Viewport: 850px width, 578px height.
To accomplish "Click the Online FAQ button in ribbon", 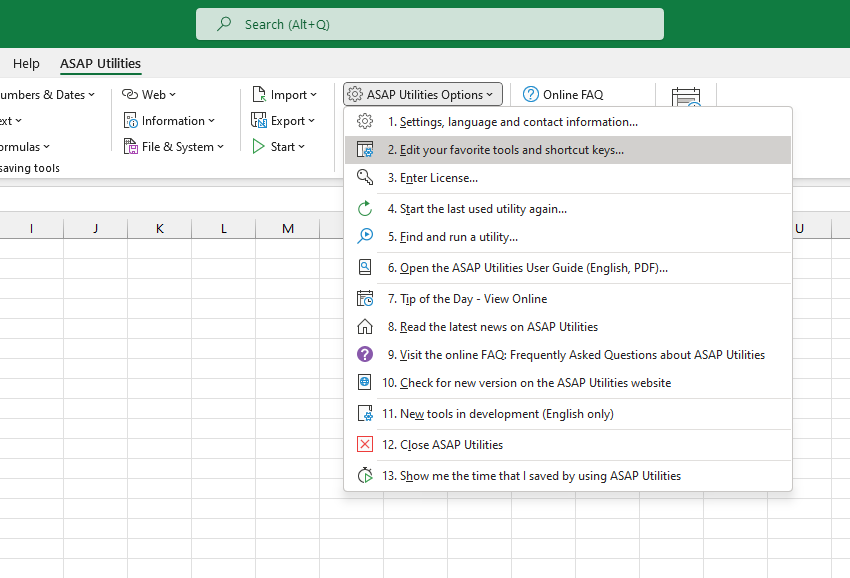I will click(563, 94).
